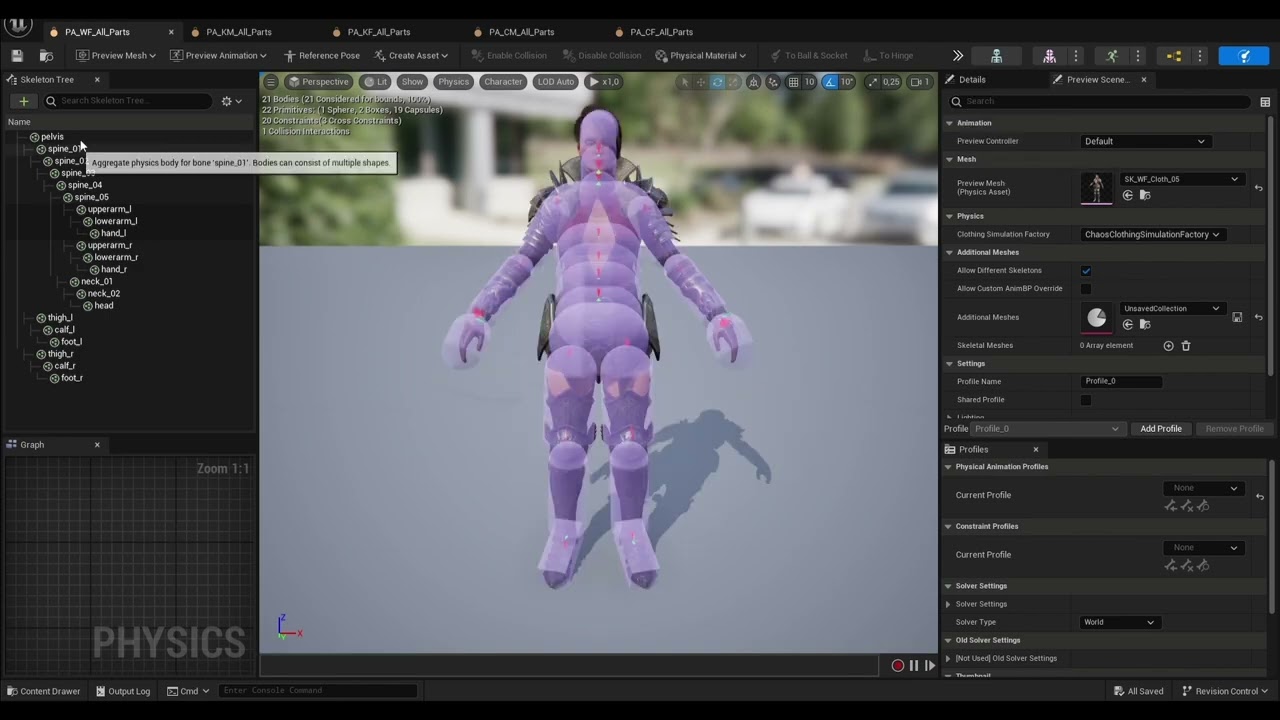Save the Additional Meshes collection icon
This screenshot has height=720, width=1280.
point(1237,317)
